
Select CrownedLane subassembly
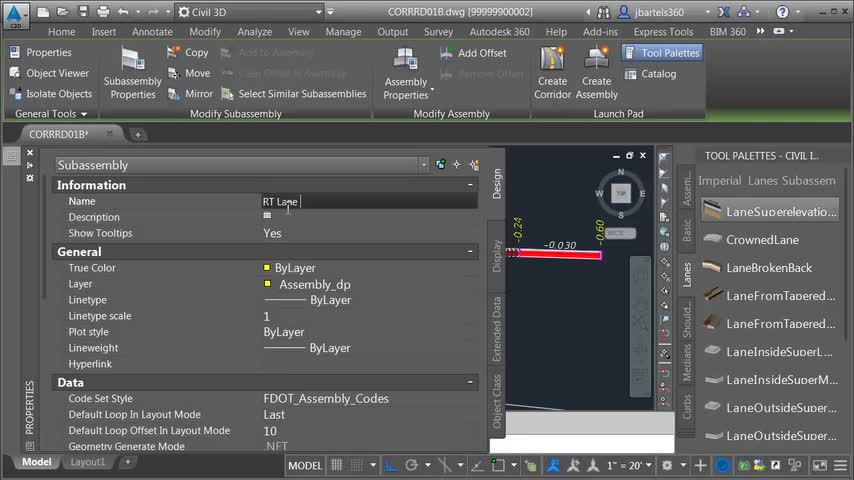(x=752, y=240)
